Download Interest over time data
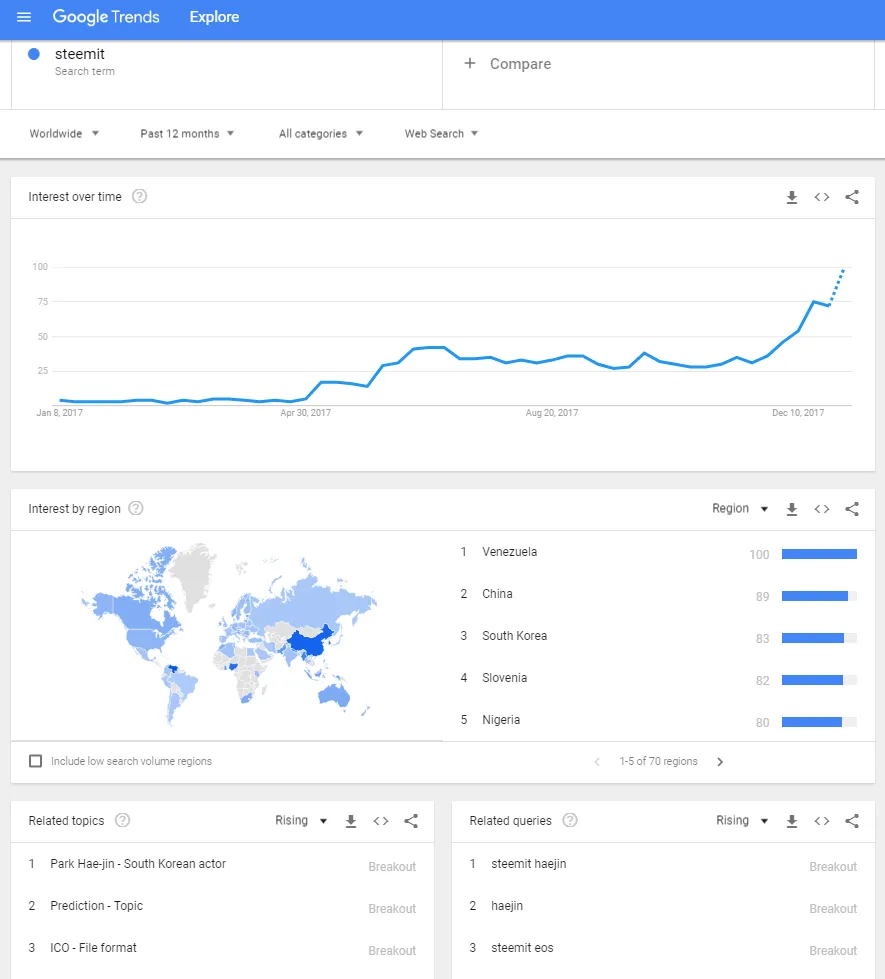This screenshot has width=885, height=979. click(x=791, y=198)
